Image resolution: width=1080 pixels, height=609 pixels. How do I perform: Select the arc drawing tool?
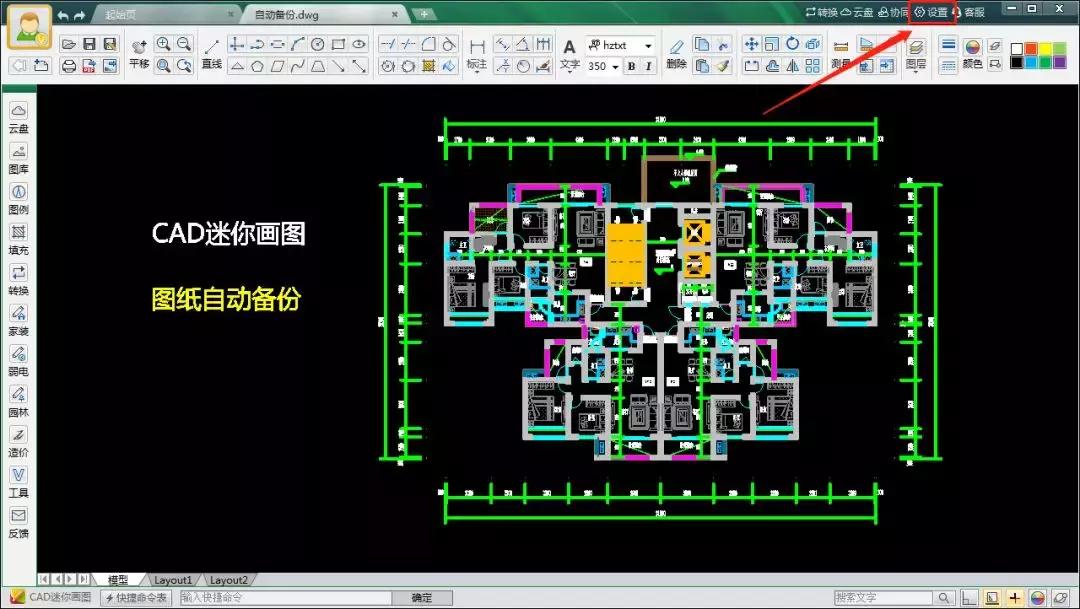click(x=297, y=44)
